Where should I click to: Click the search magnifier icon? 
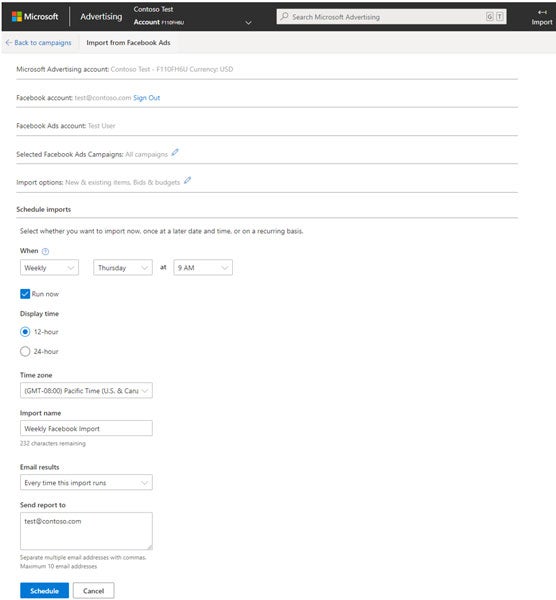click(x=284, y=16)
